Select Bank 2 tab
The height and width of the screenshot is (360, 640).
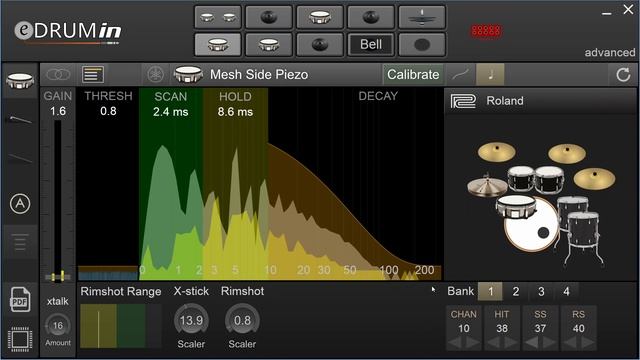[516, 291]
